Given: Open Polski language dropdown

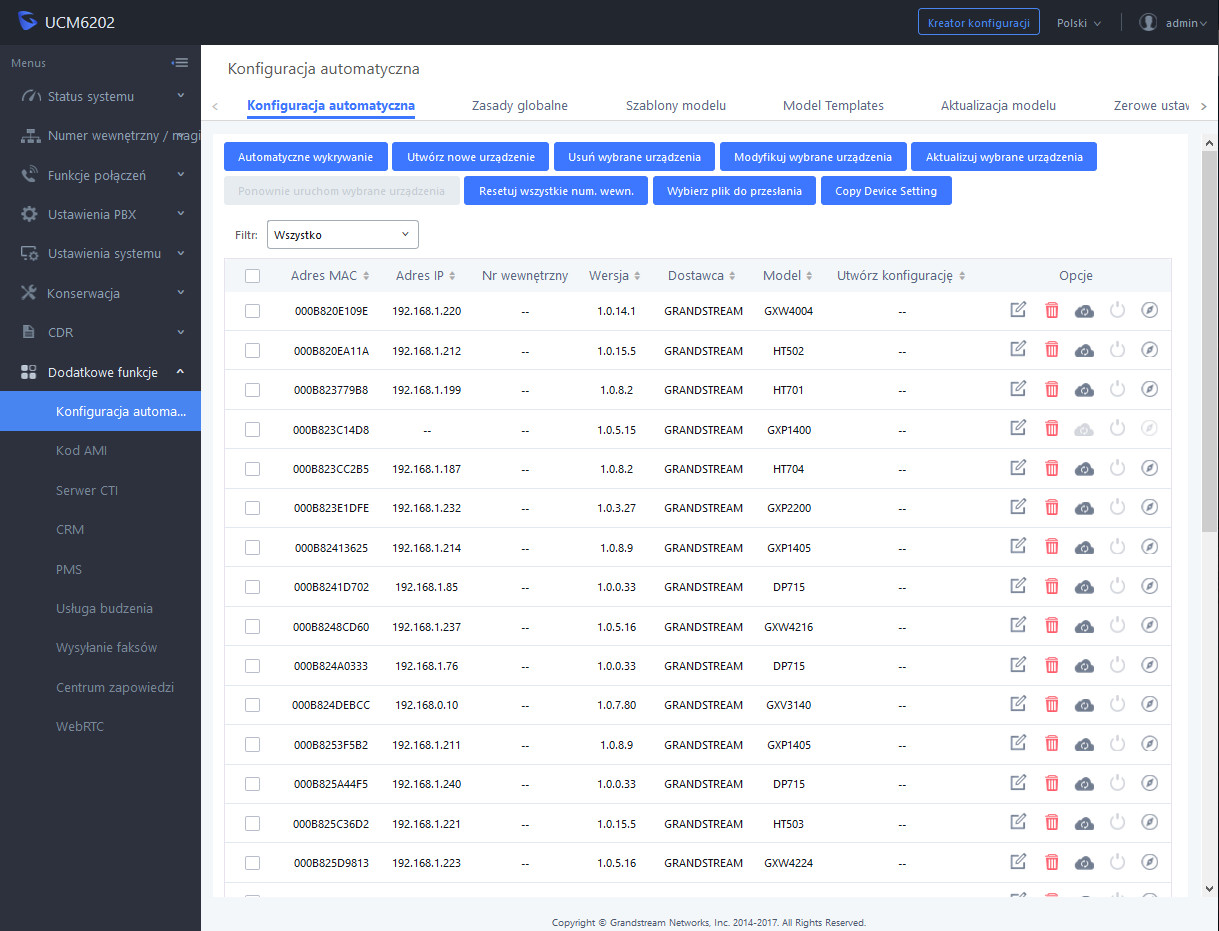Looking at the screenshot, I should [1078, 23].
